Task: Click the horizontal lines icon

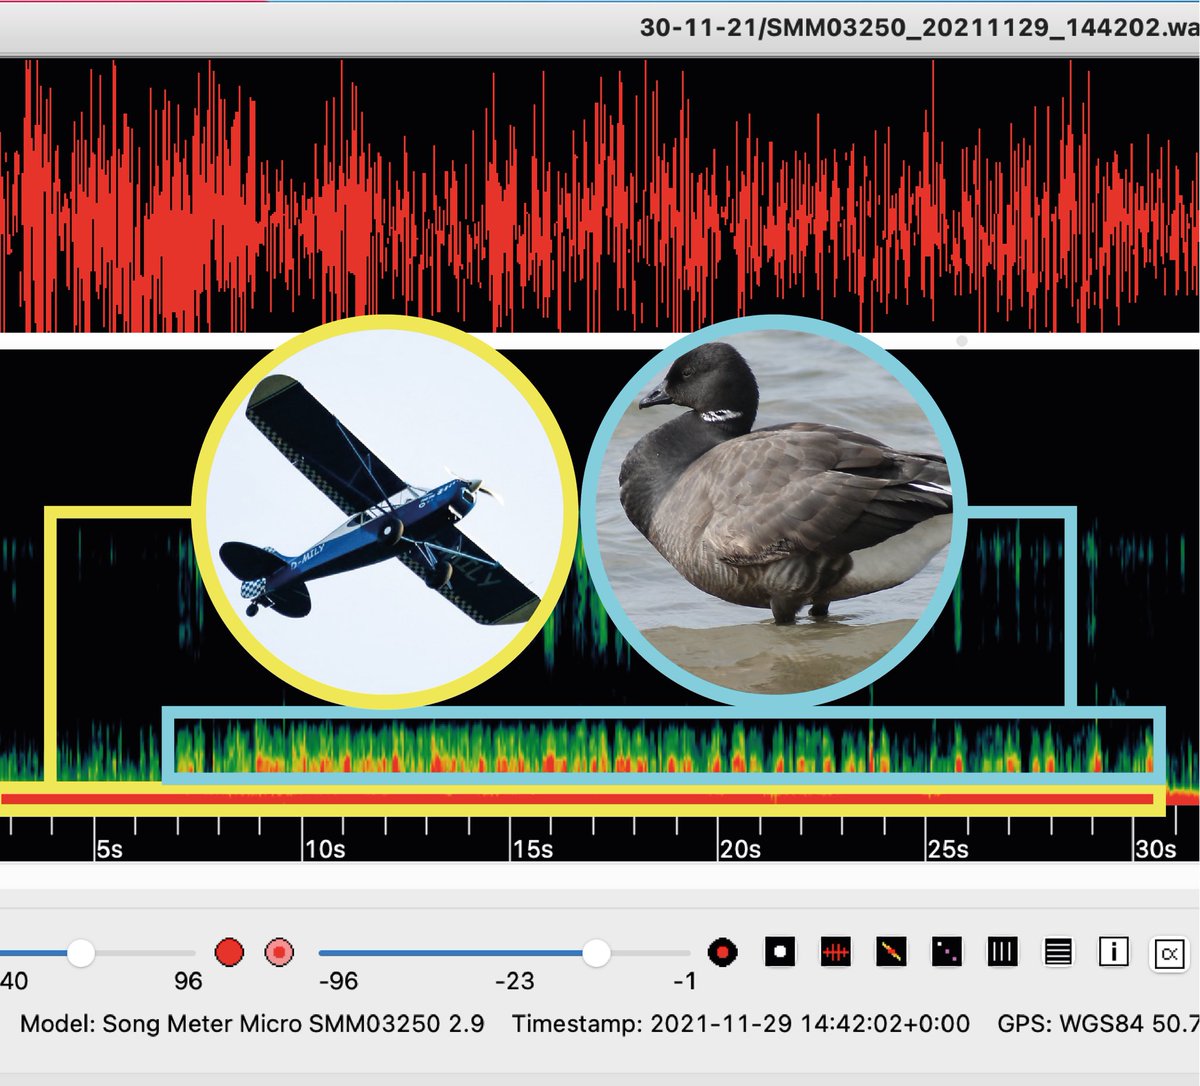Action: tap(1057, 951)
